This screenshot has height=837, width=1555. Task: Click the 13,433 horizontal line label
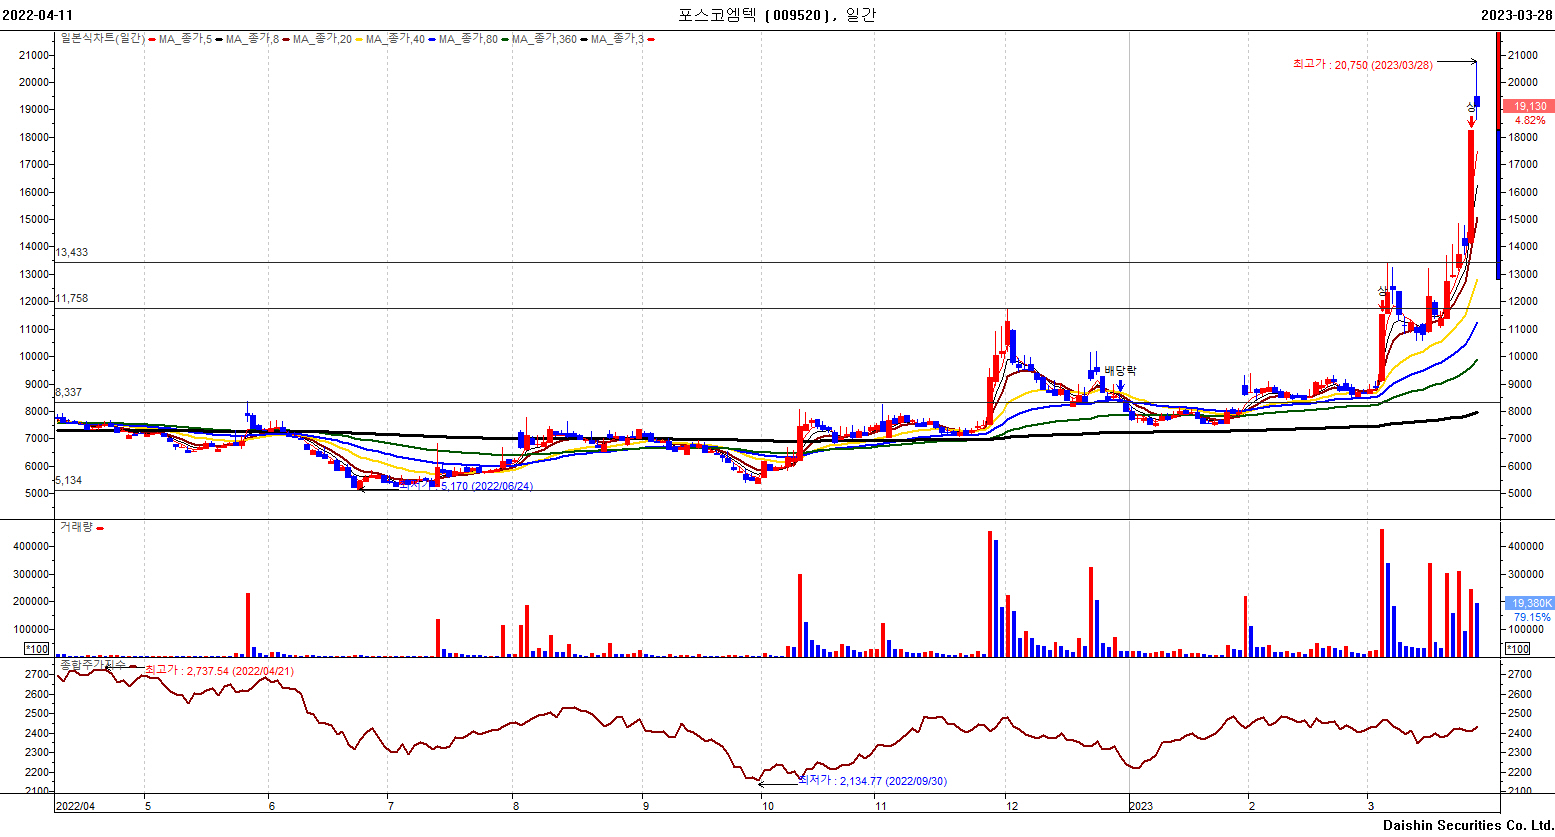pos(72,252)
